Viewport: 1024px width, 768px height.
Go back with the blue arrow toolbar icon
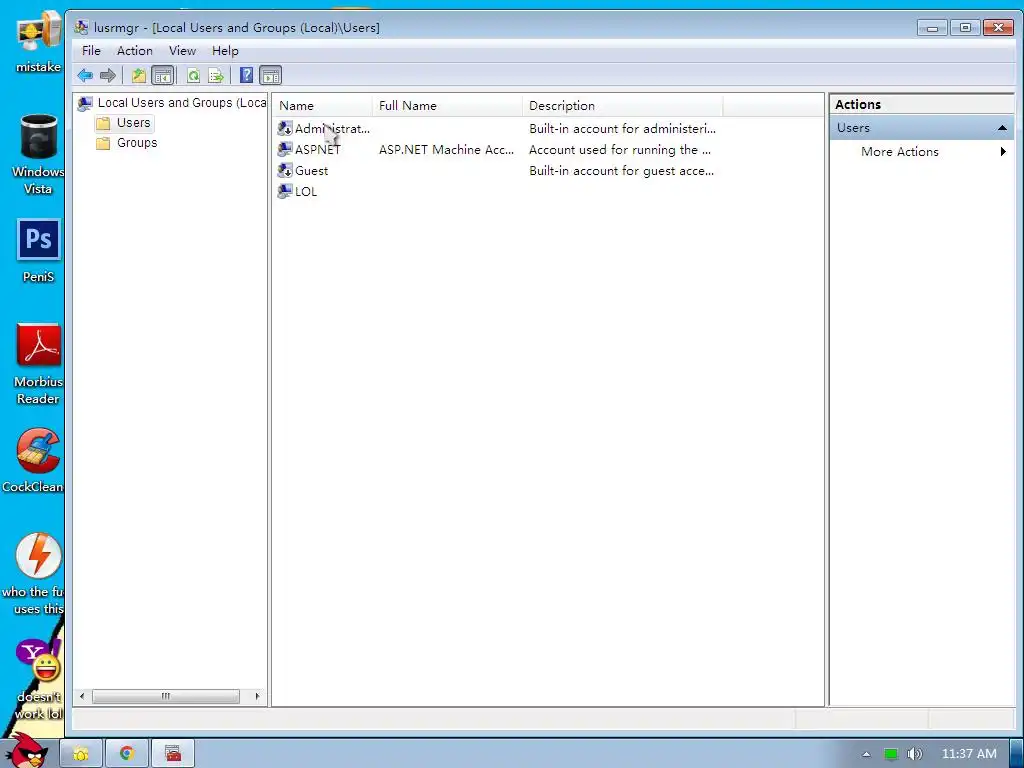(85, 76)
